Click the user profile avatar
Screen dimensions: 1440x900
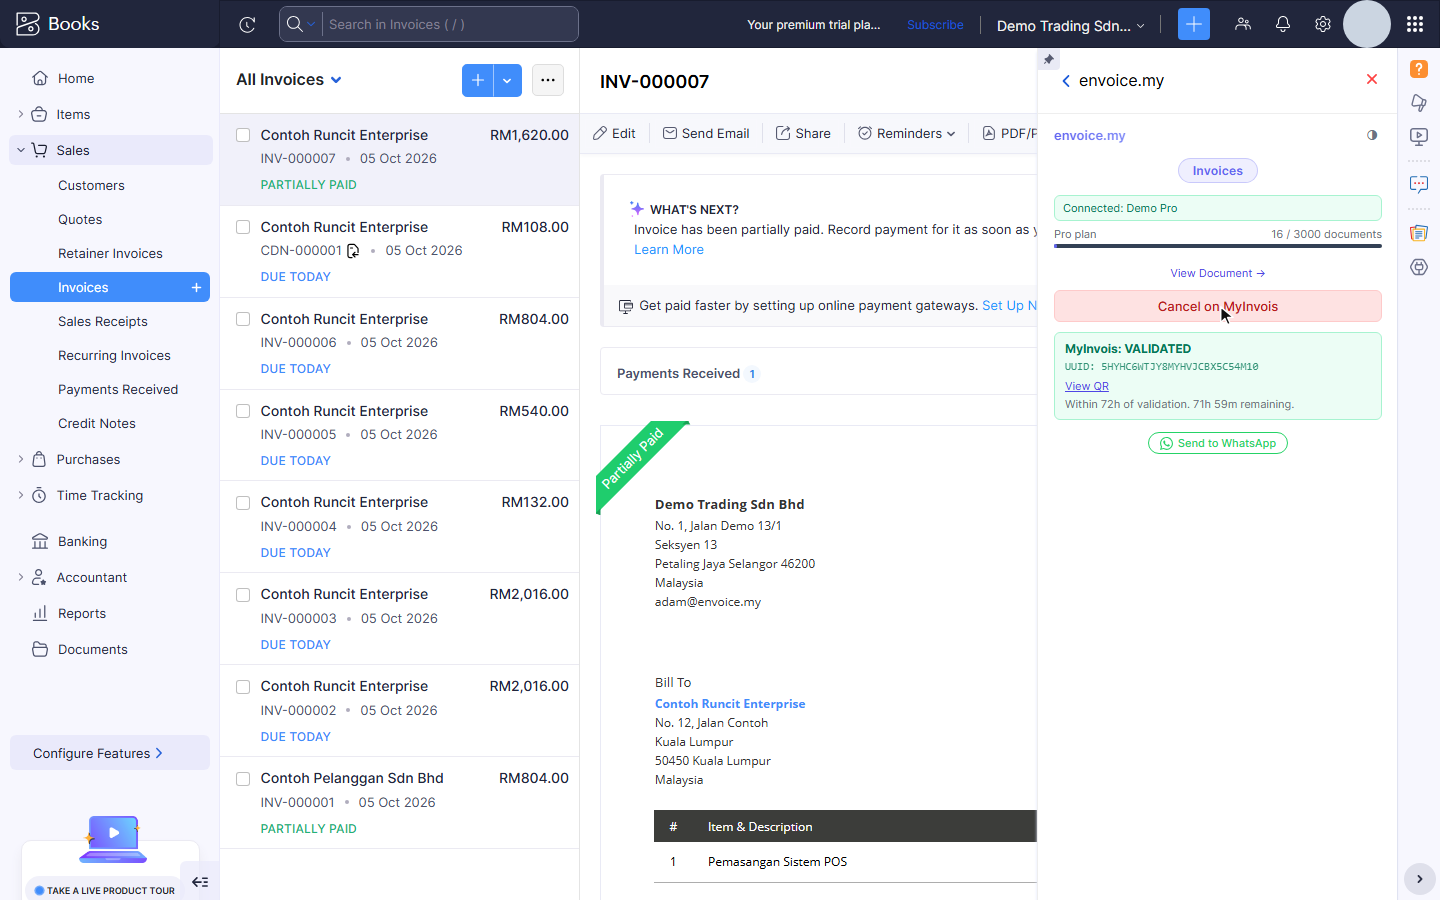pos(1367,24)
